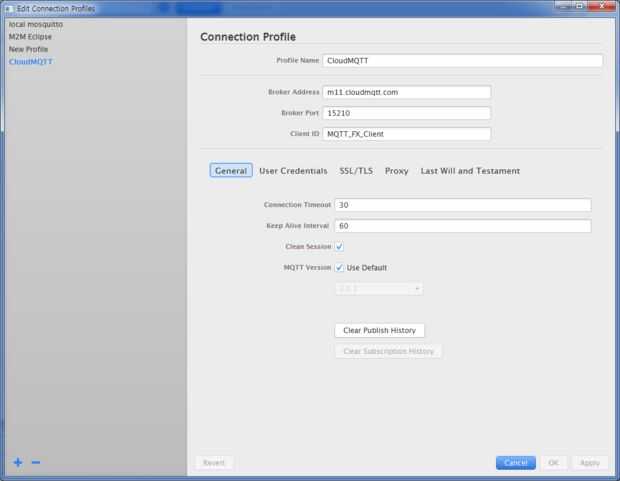This screenshot has width=620, height=481.
Task: Click the Cancel button
Action: (x=516, y=462)
